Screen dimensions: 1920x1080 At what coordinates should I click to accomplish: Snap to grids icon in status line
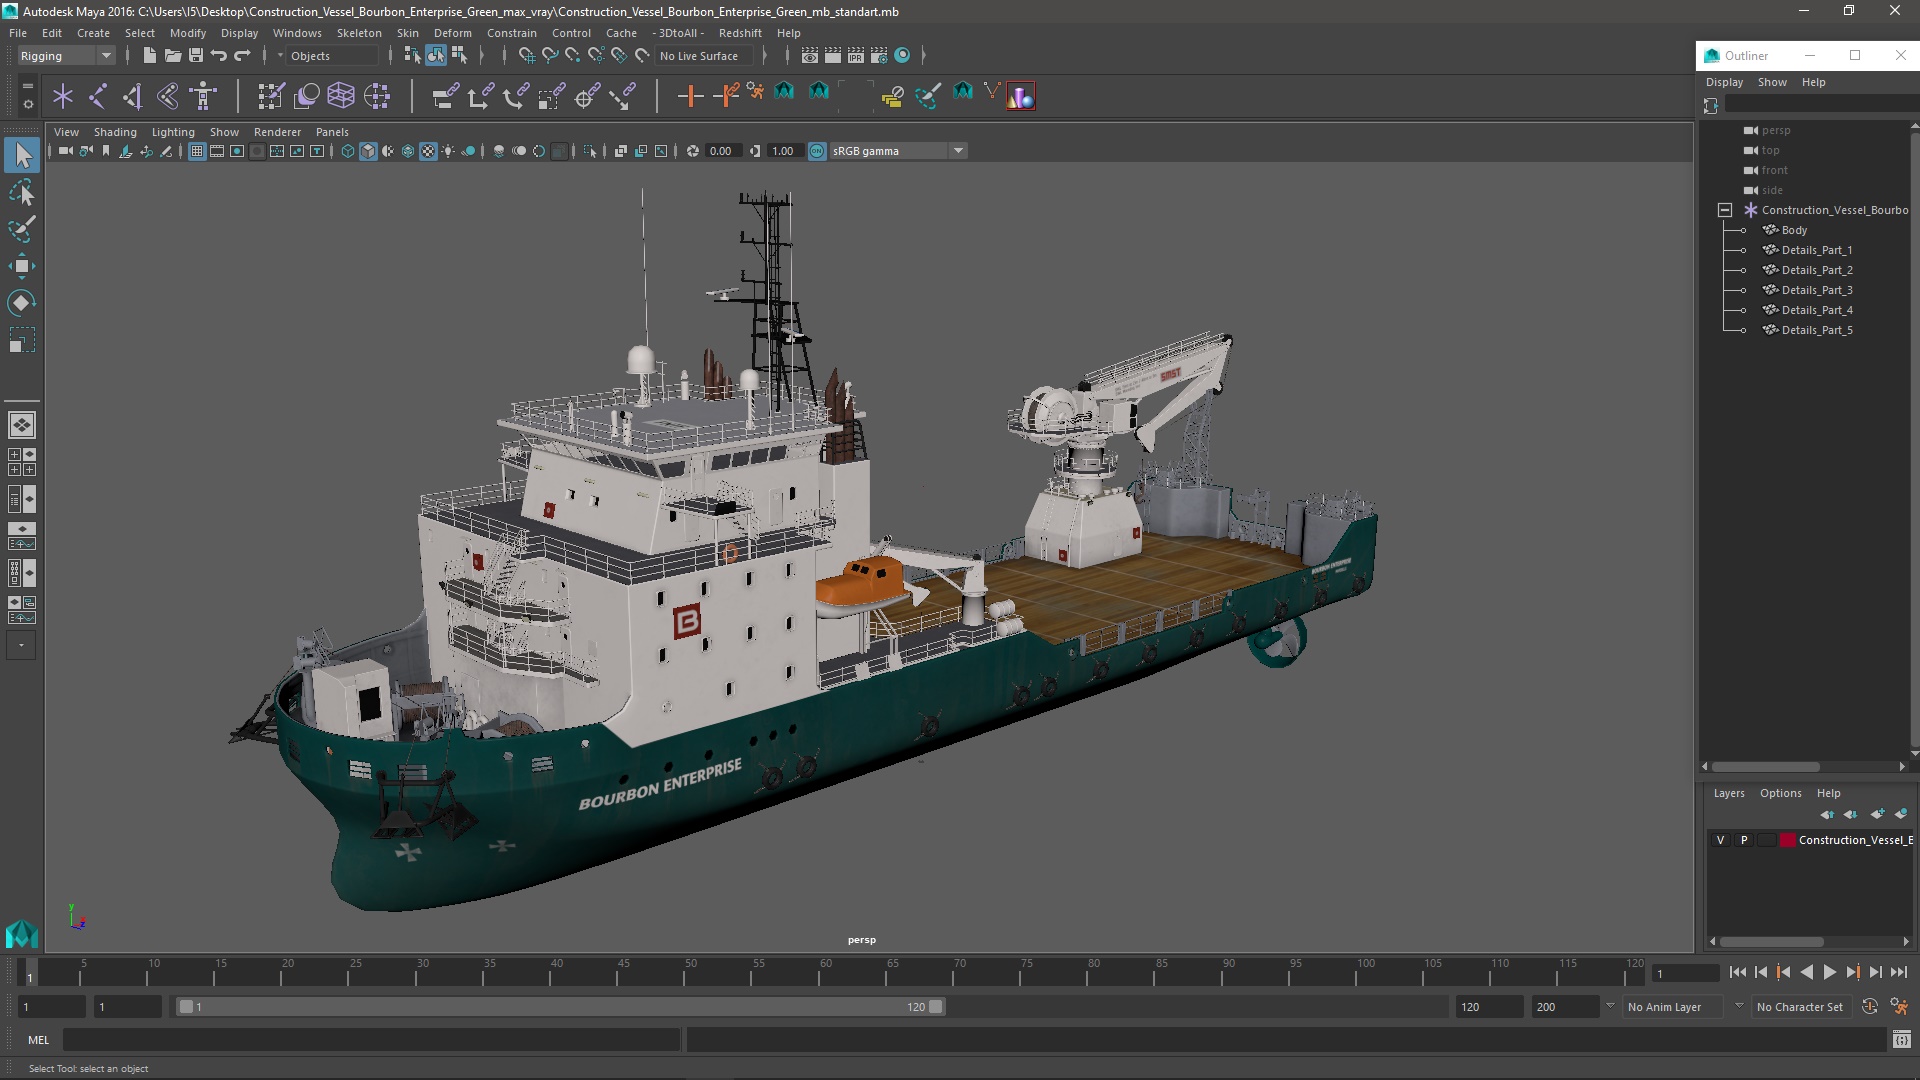(526, 55)
